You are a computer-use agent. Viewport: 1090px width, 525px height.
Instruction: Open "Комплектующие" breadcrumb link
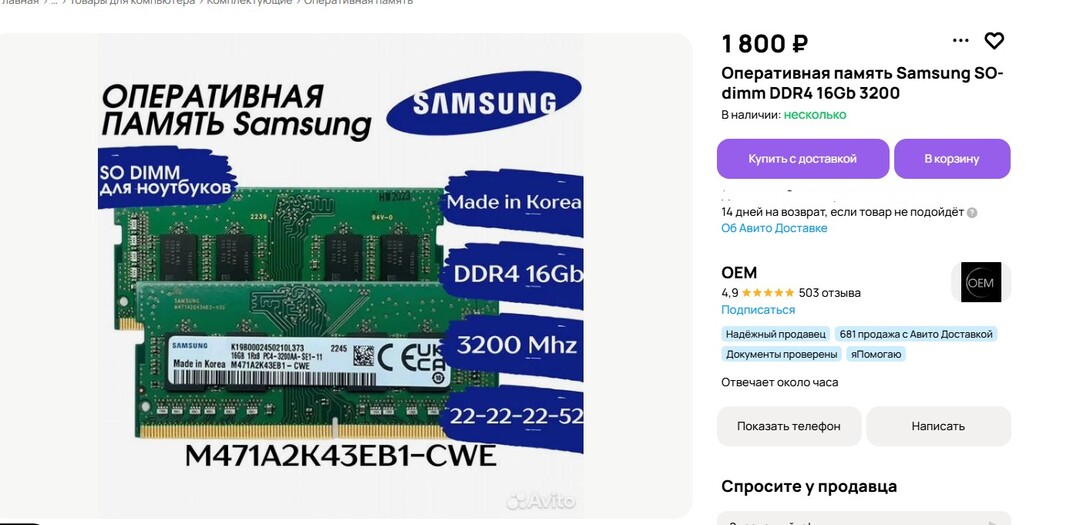coord(250,3)
